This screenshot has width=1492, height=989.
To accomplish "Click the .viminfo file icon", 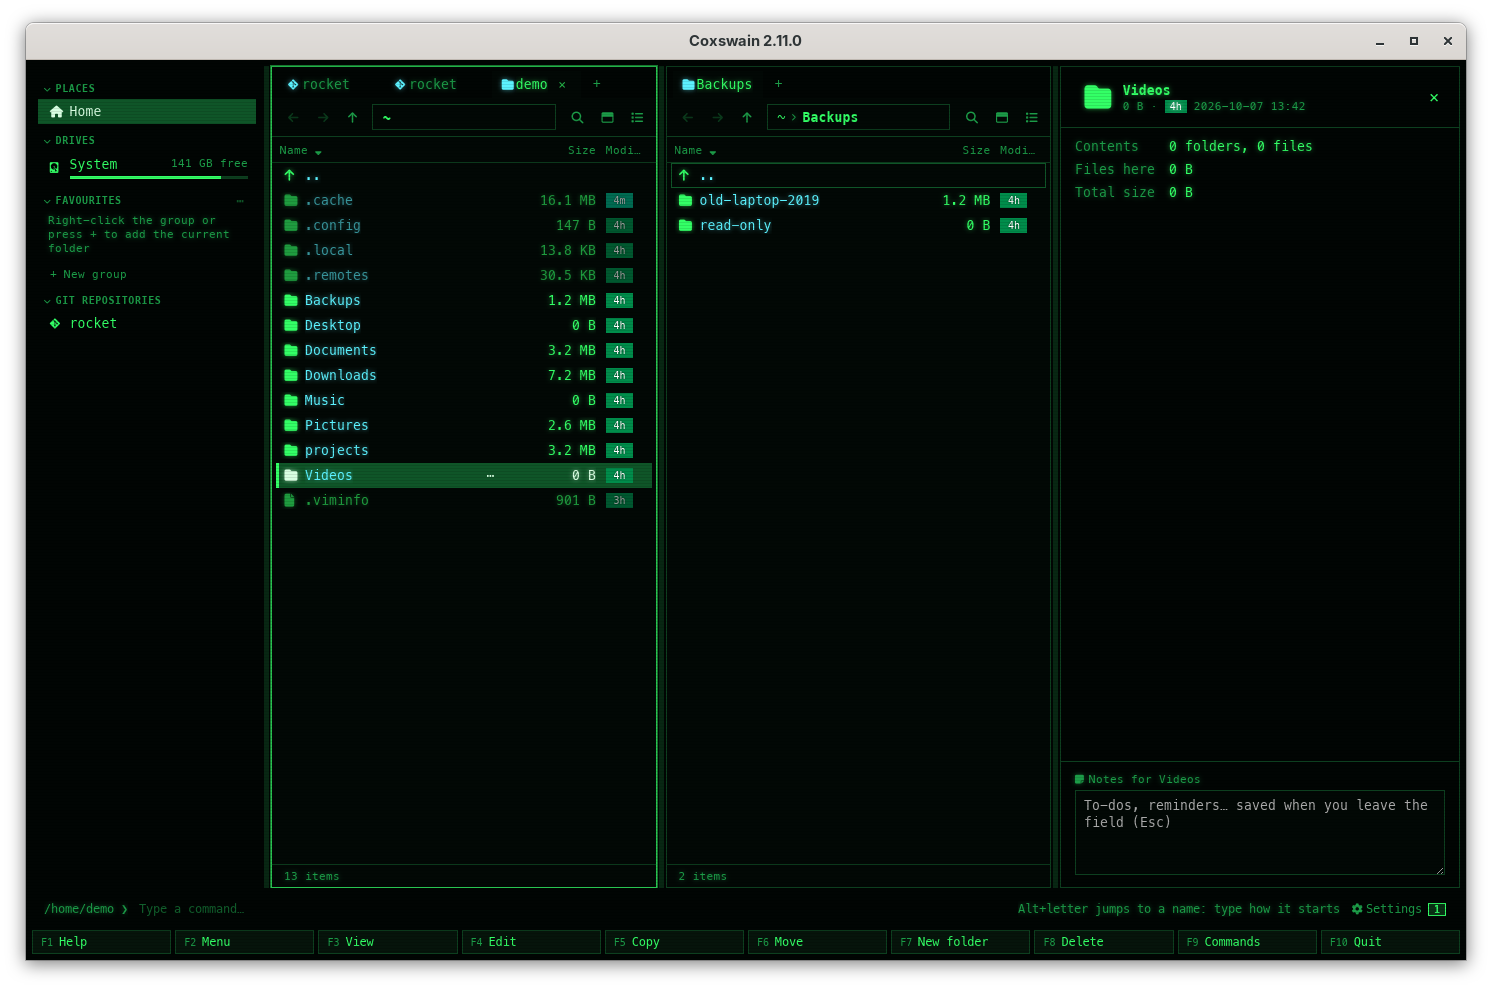I will coord(290,501).
